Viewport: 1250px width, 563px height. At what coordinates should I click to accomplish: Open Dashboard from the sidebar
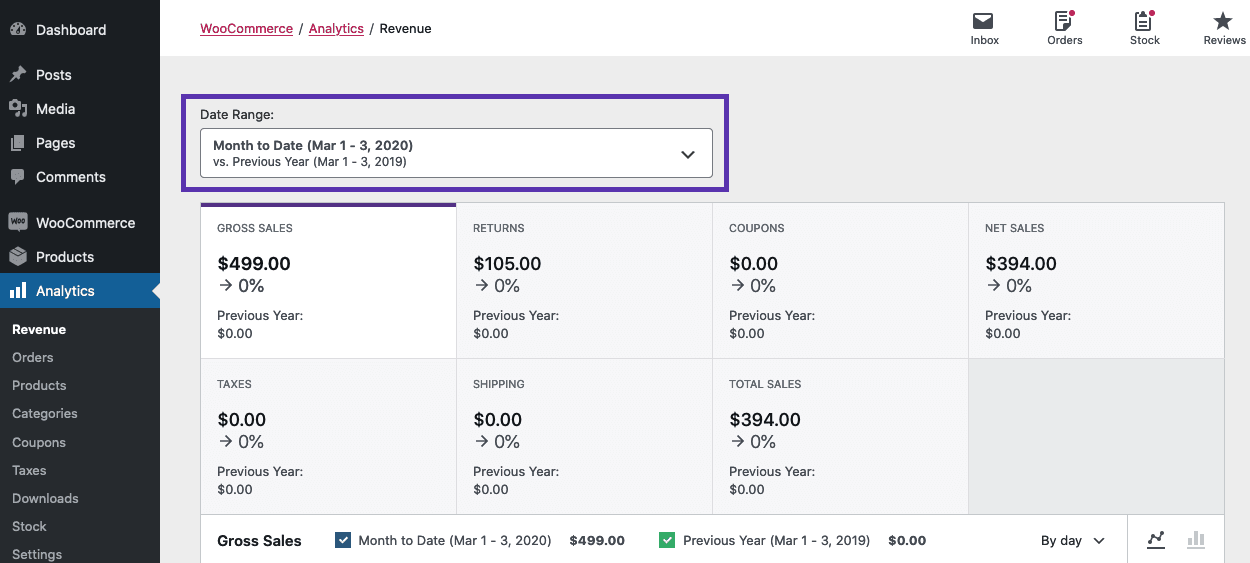[70, 30]
